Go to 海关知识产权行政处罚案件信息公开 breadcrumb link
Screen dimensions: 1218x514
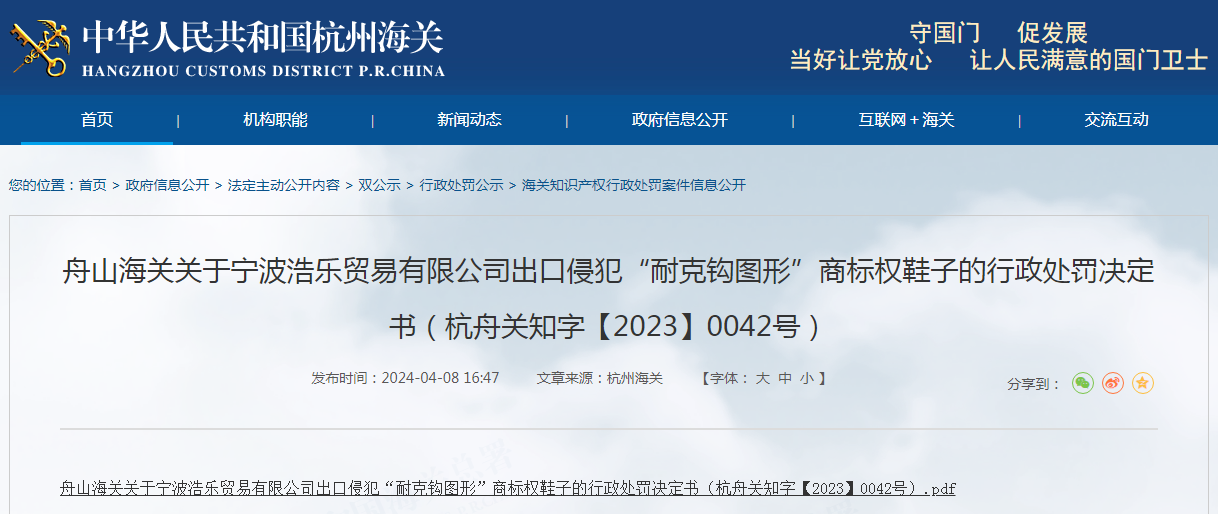tap(634, 185)
